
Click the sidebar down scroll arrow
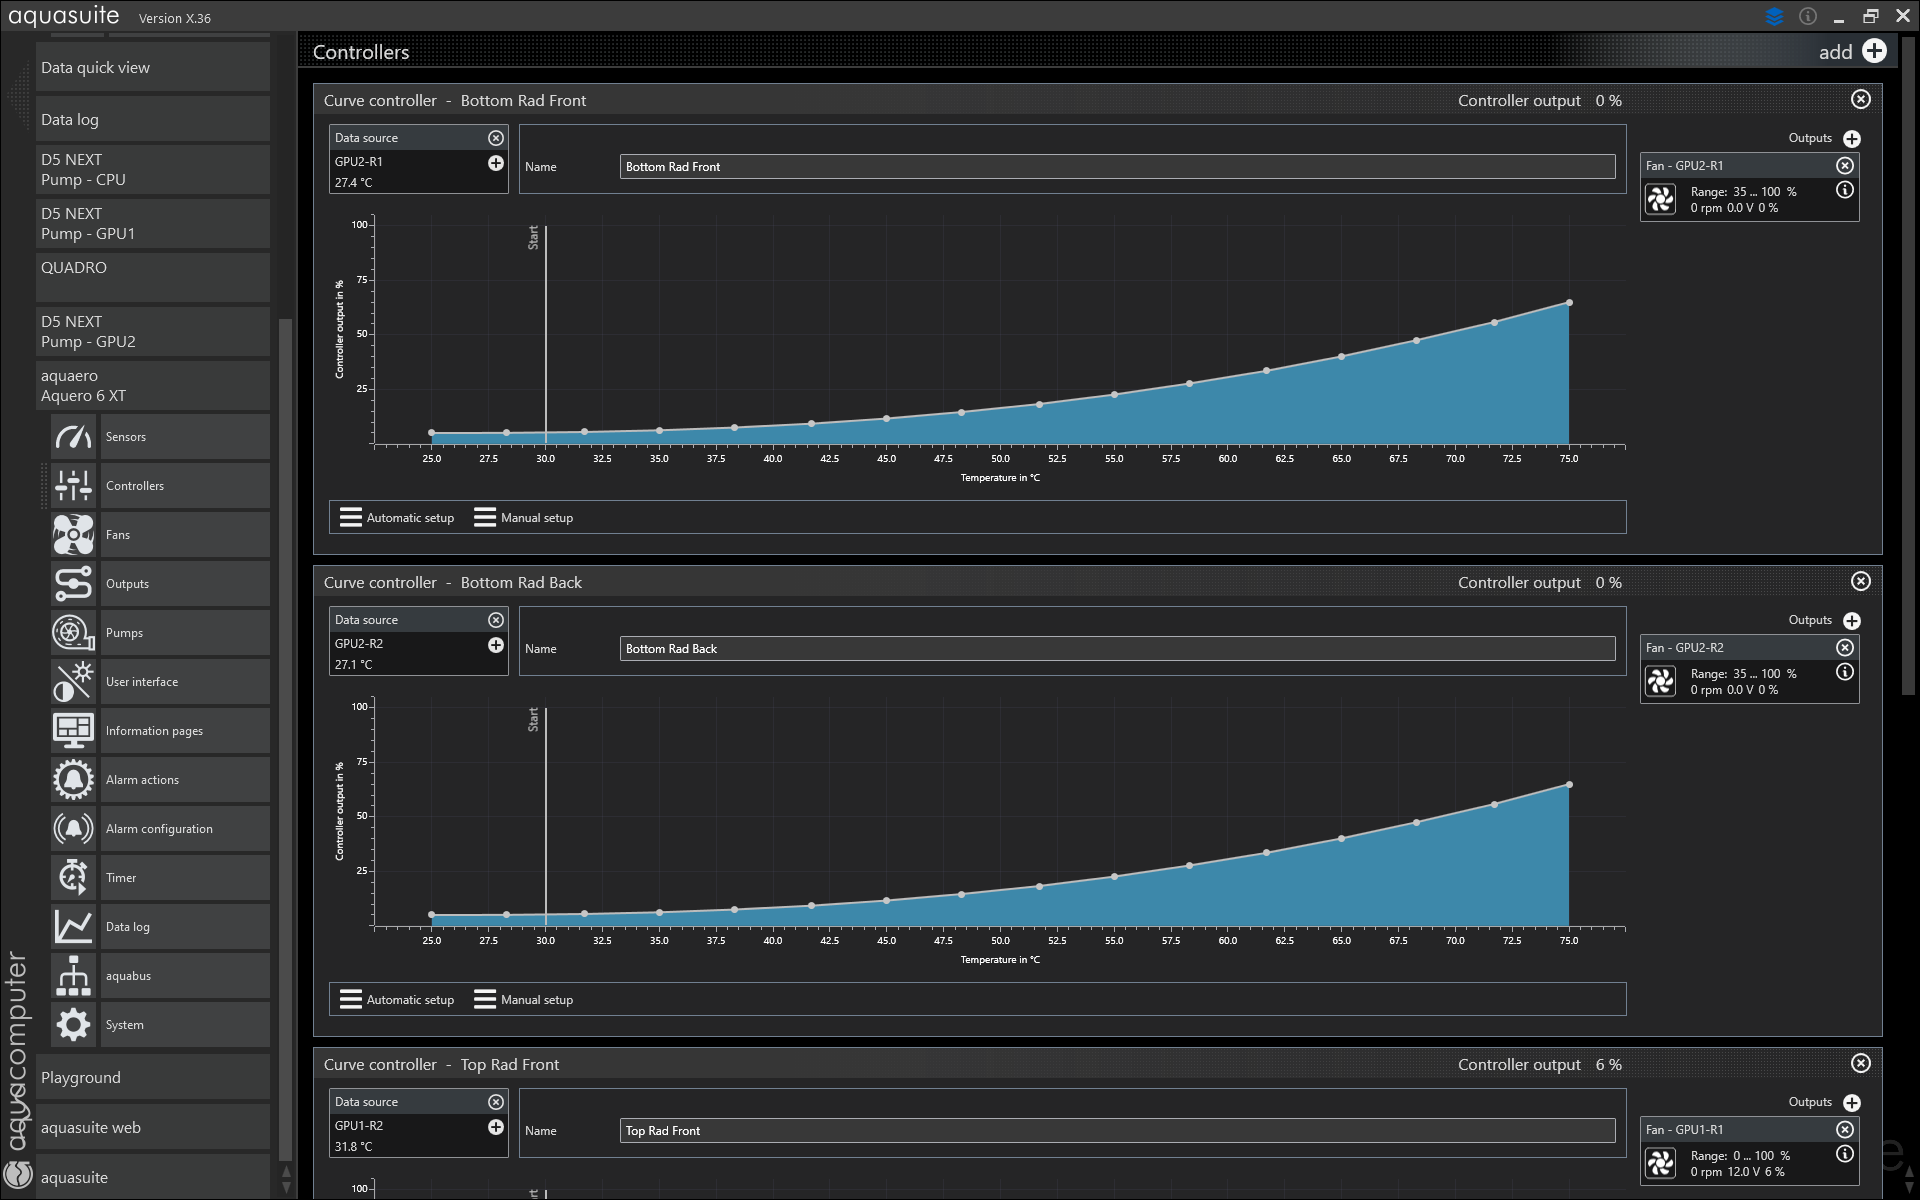click(286, 1189)
